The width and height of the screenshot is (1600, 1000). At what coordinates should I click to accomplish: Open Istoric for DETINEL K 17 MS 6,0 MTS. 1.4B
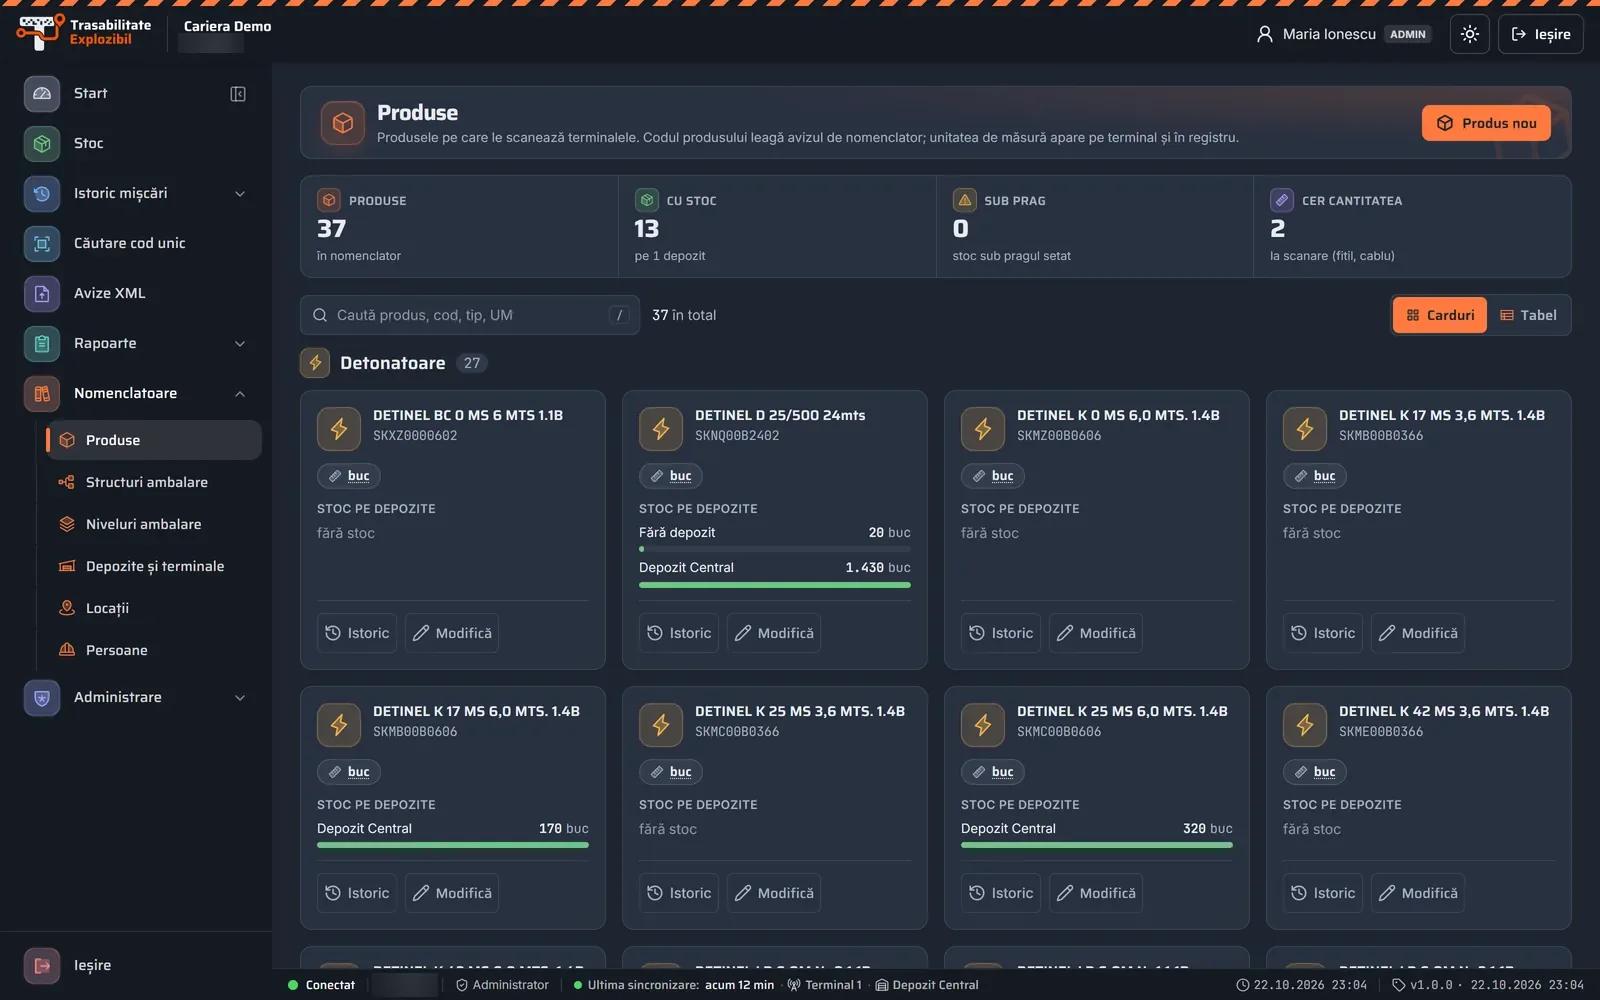click(357, 893)
